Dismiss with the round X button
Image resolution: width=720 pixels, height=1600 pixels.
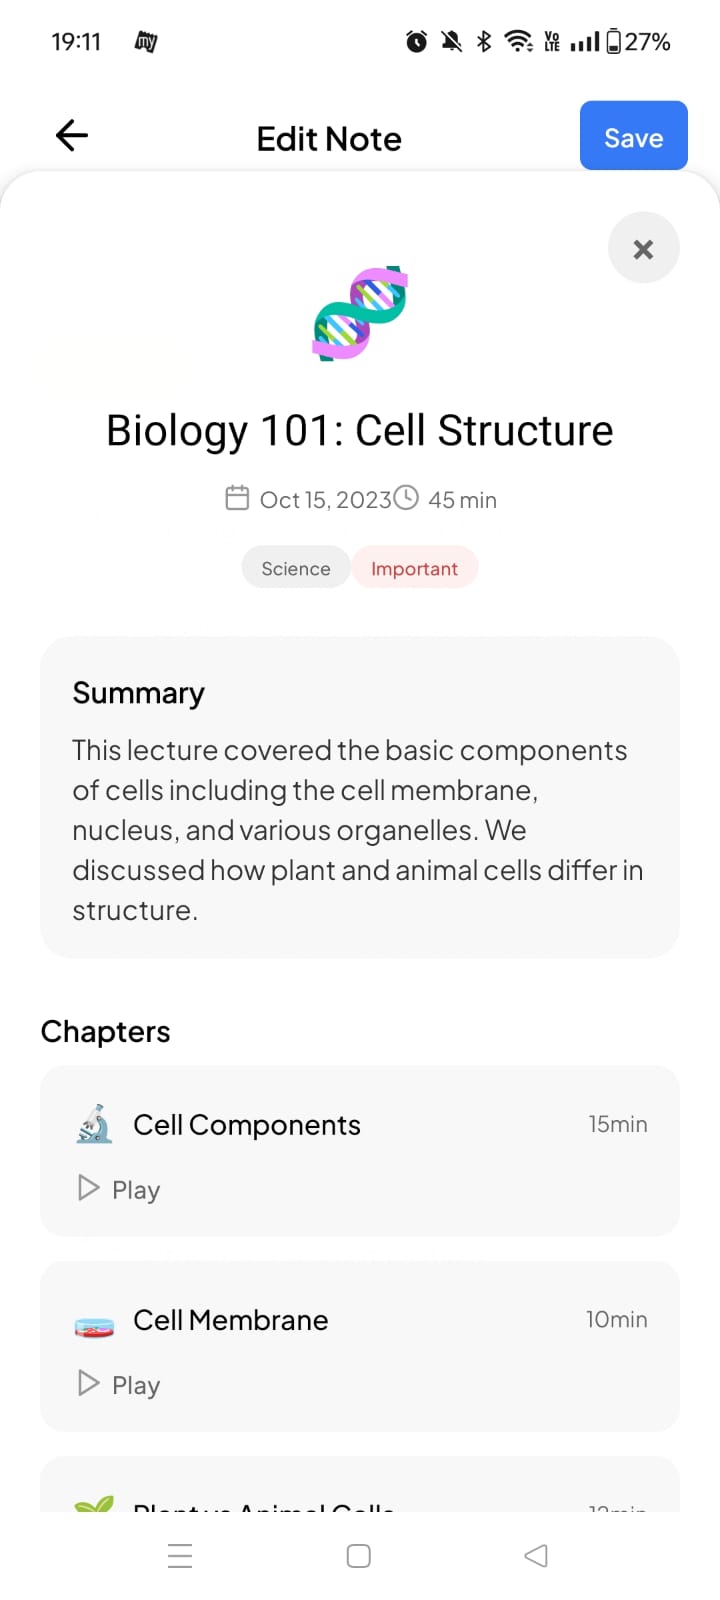point(644,248)
